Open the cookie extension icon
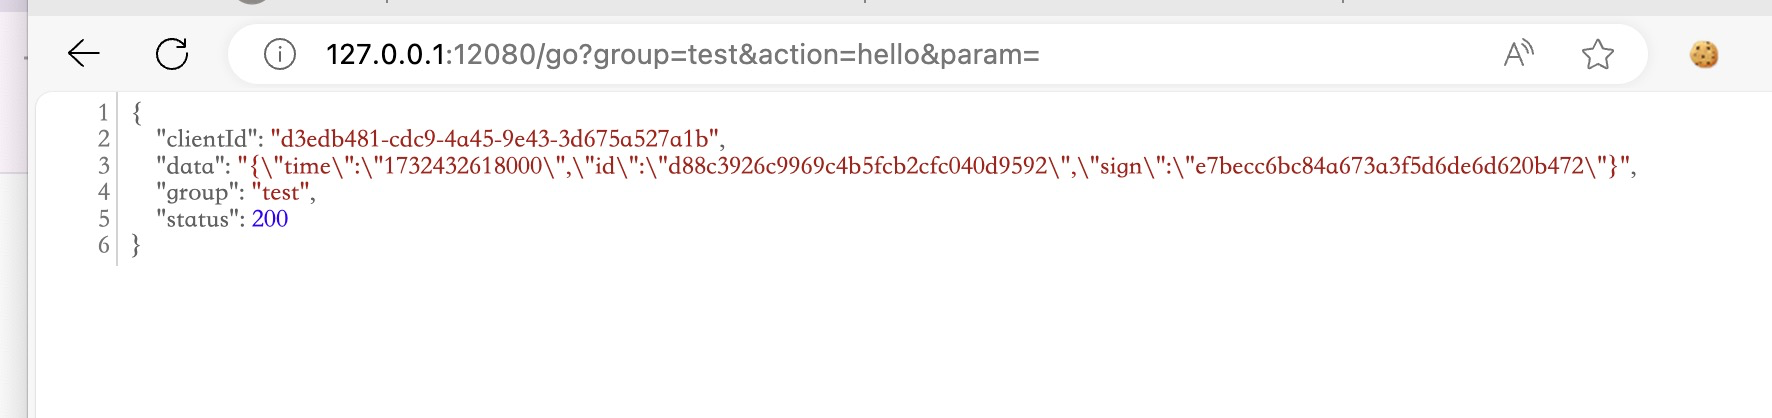Image resolution: width=1772 pixels, height=418 pixels. coord(1704,54)
